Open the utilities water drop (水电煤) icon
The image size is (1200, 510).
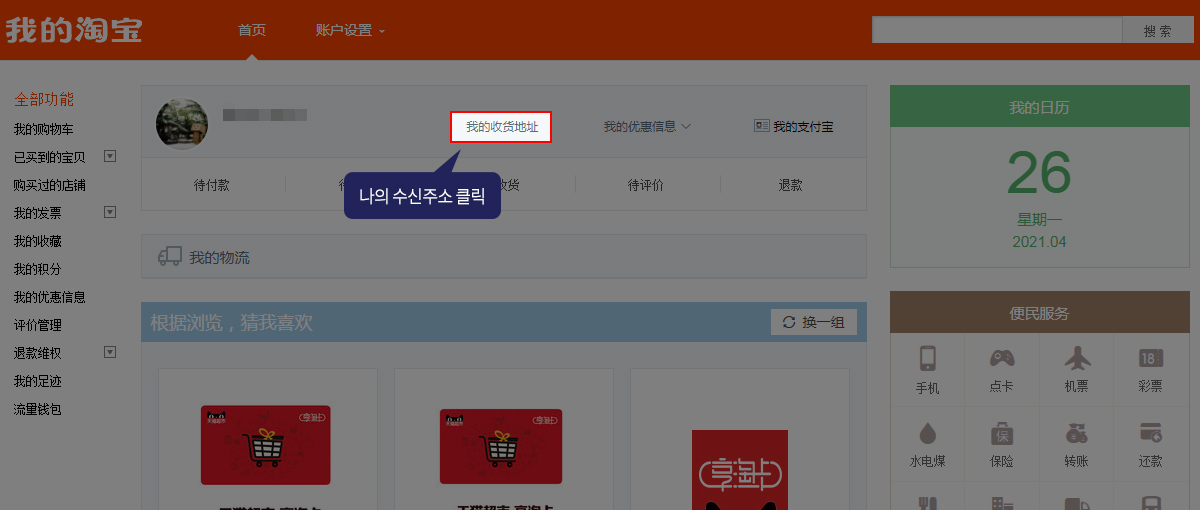[927, 433]
